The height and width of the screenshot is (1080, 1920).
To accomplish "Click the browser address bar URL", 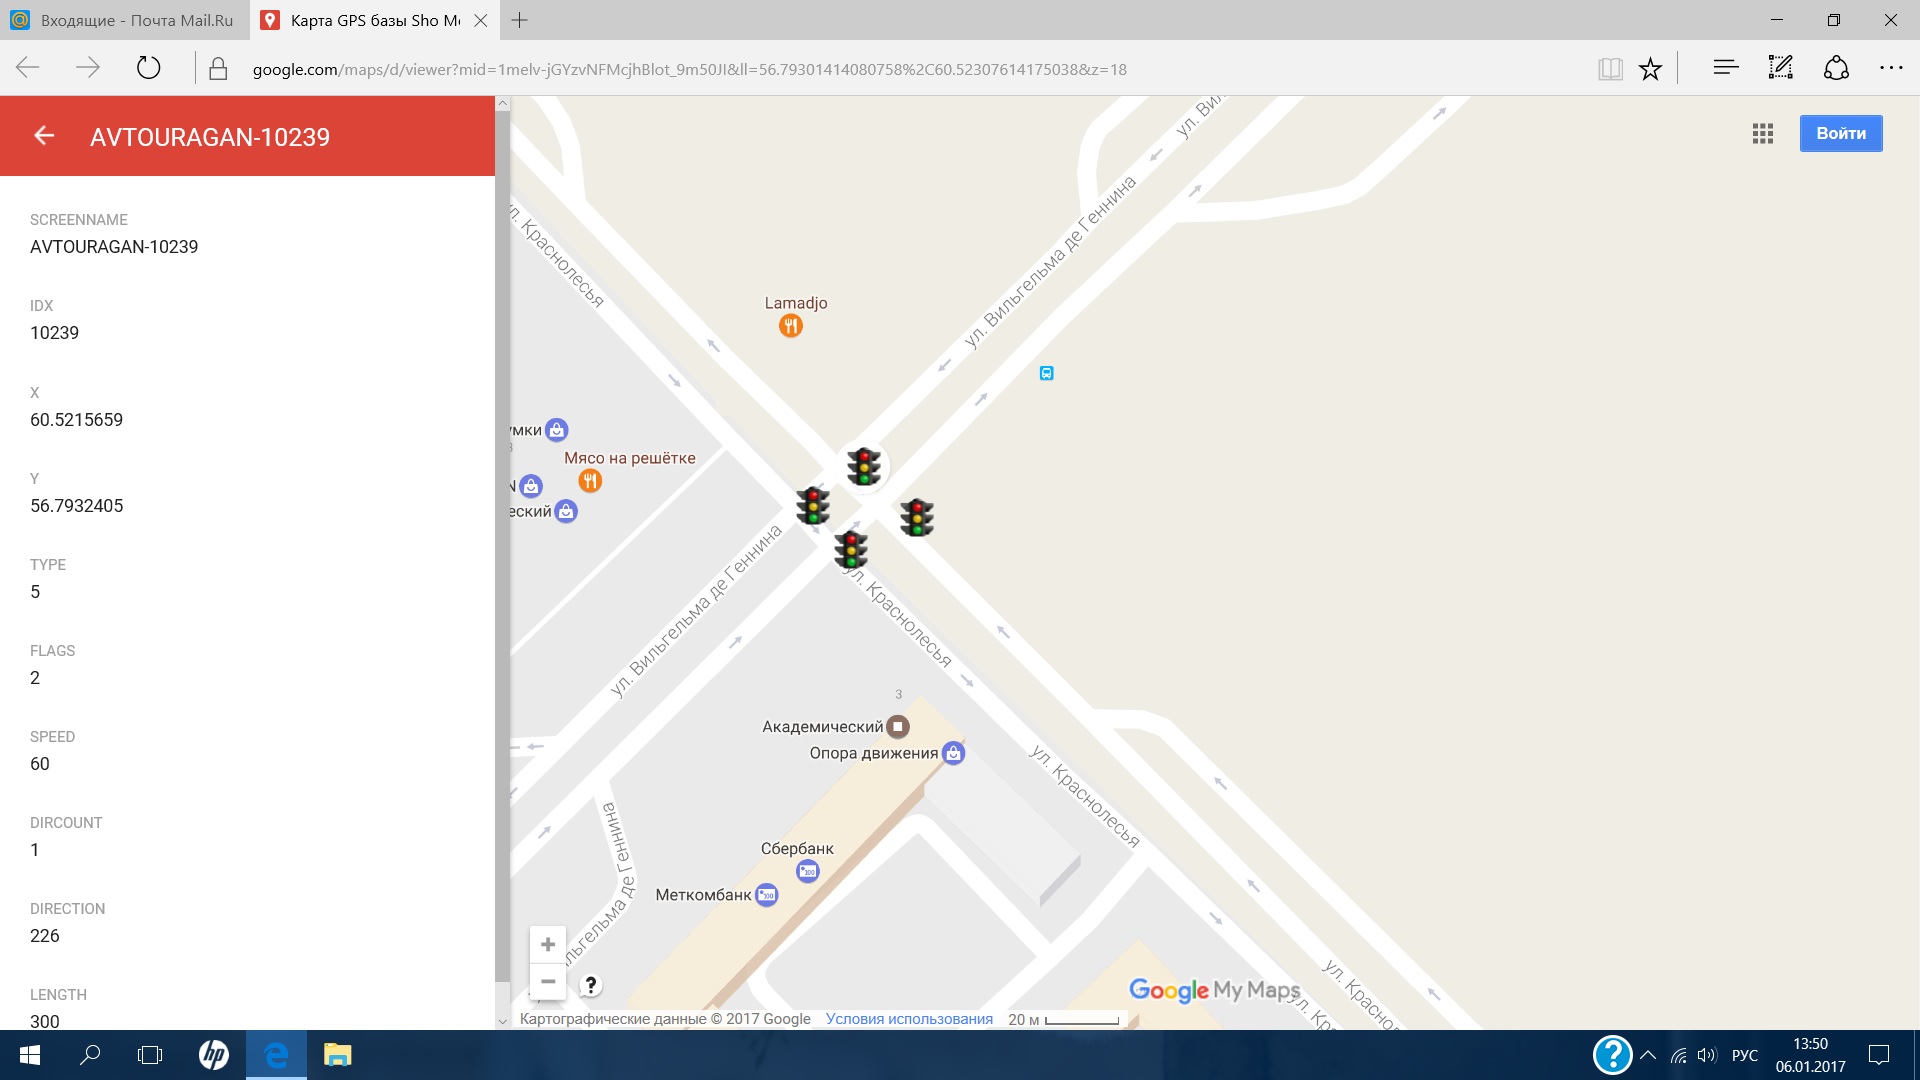I will tap(690, 69).
